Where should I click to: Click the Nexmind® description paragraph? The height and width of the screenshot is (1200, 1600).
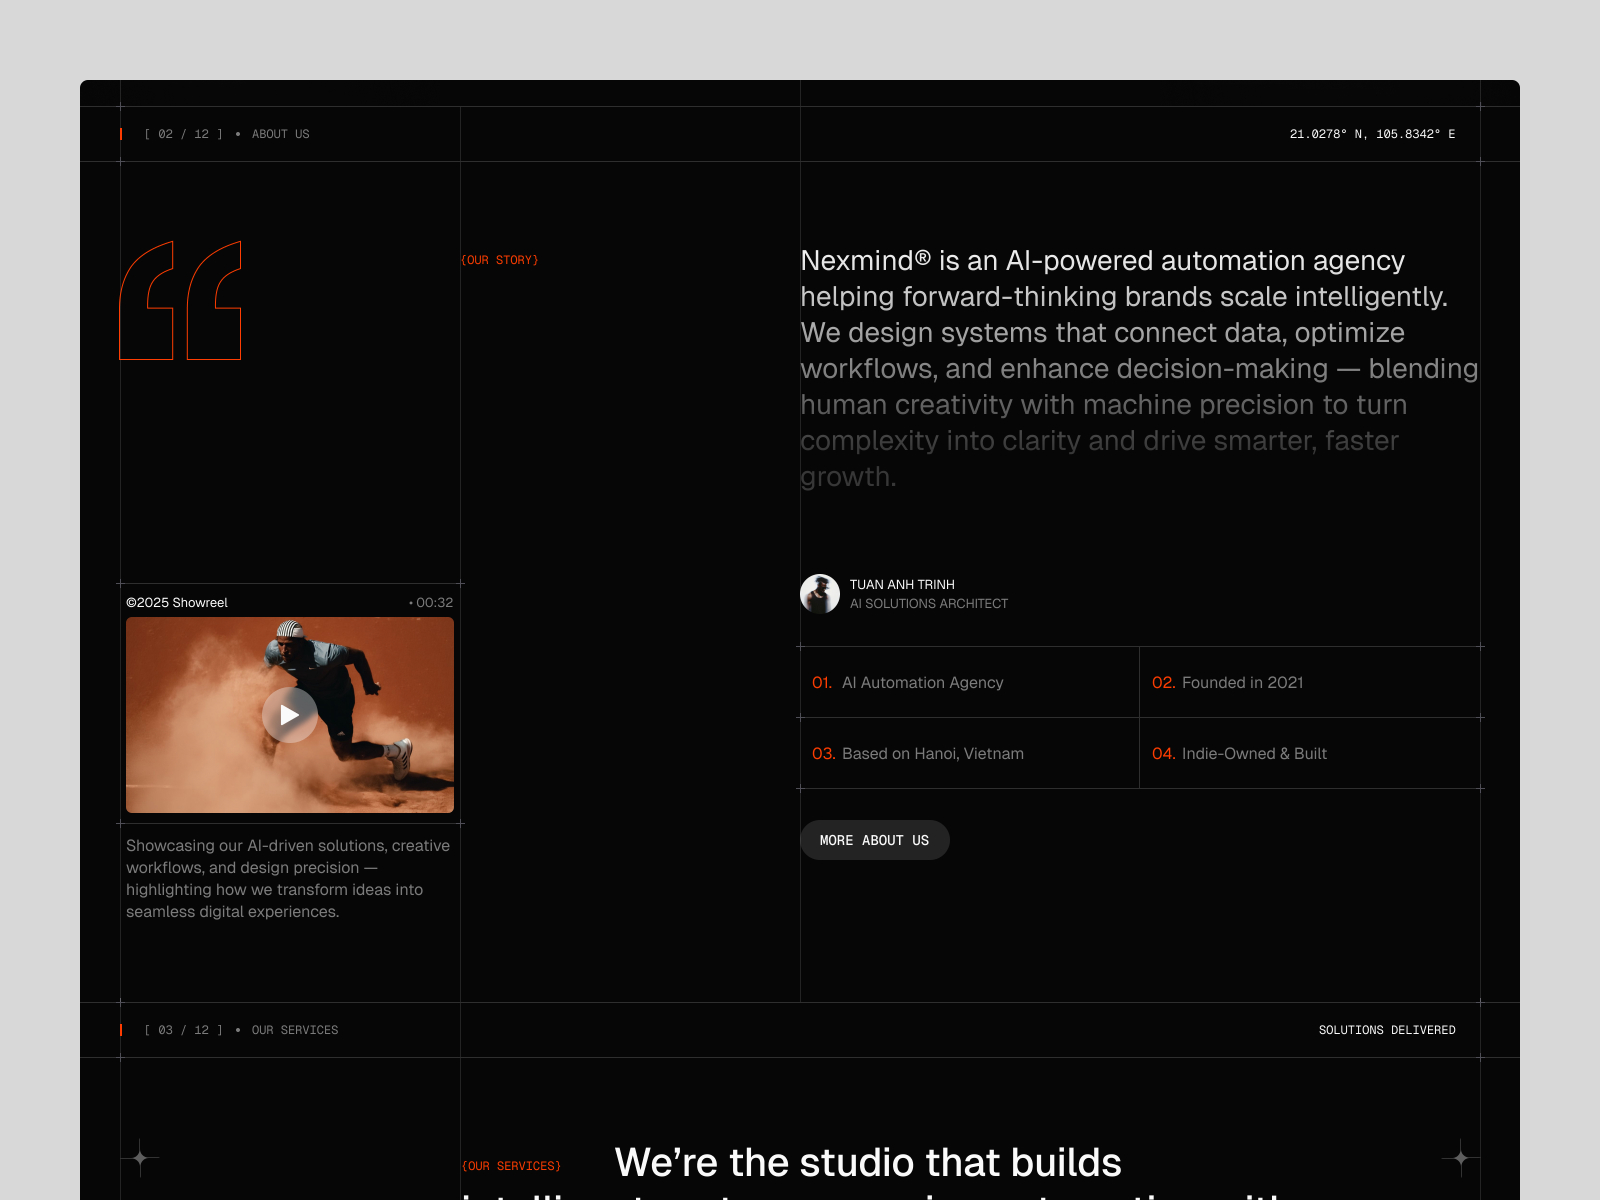click(1139, 368)
